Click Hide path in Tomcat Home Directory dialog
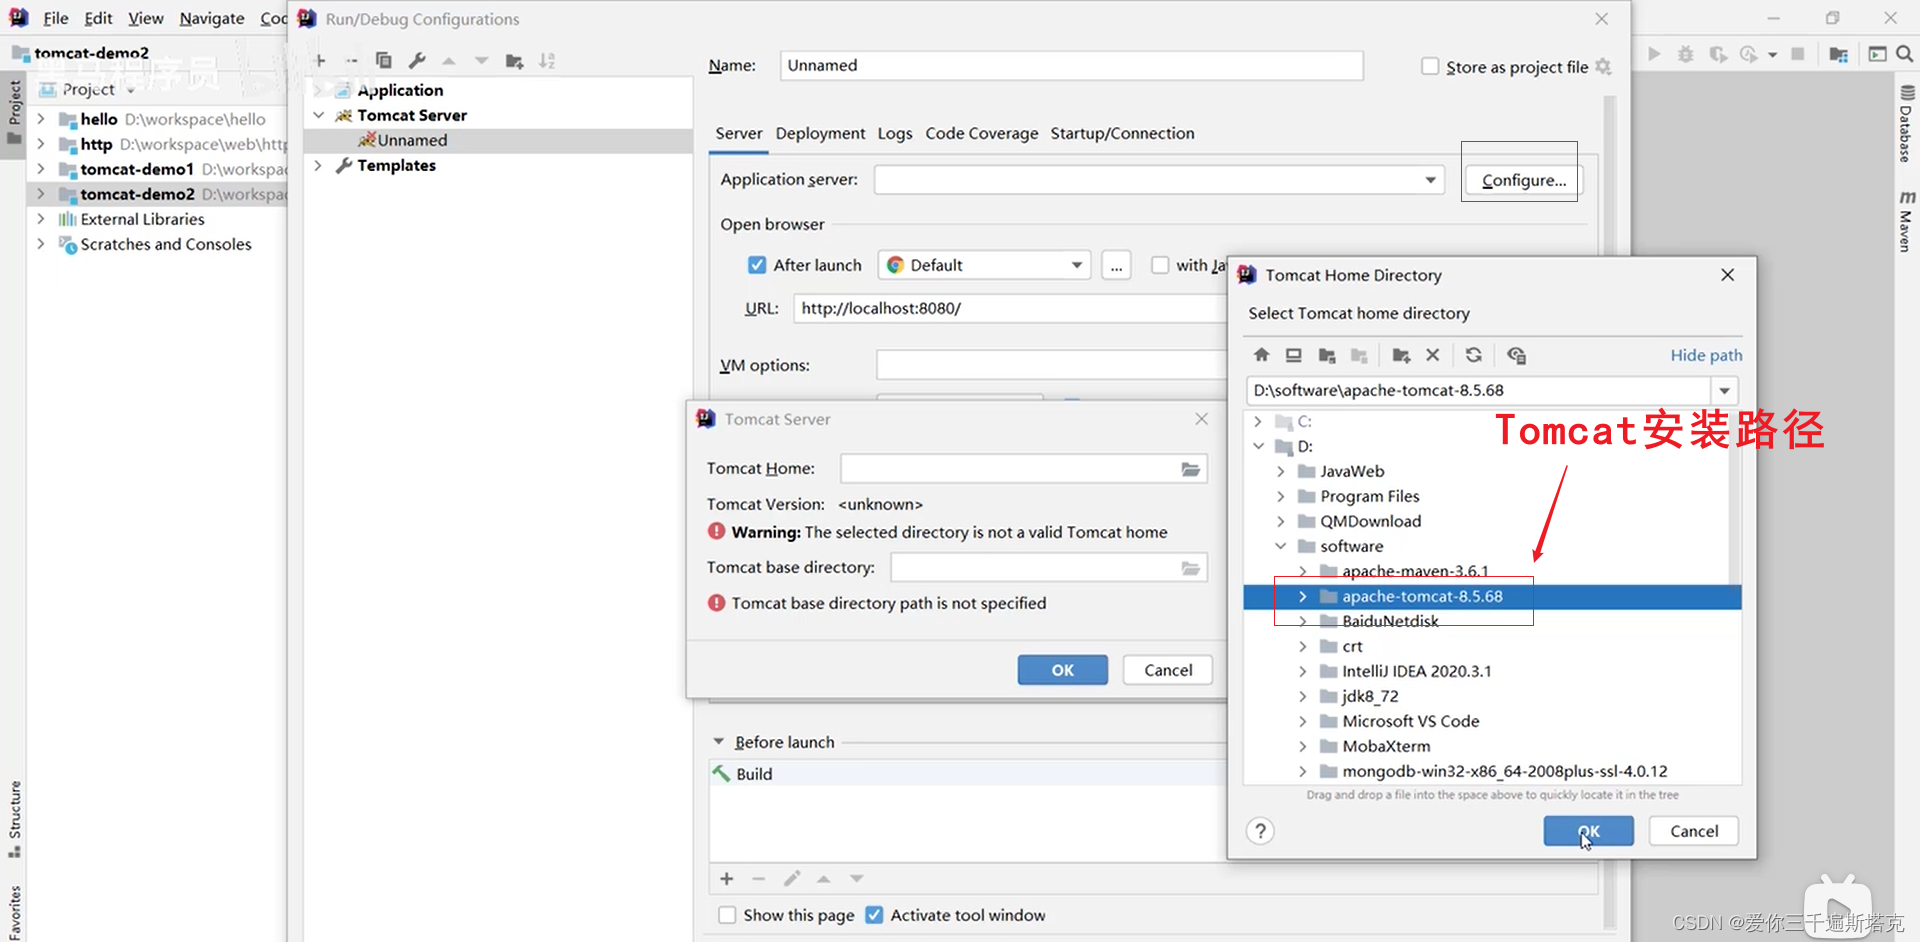Screen dimensions: 1920x942 click(1705, 355)
